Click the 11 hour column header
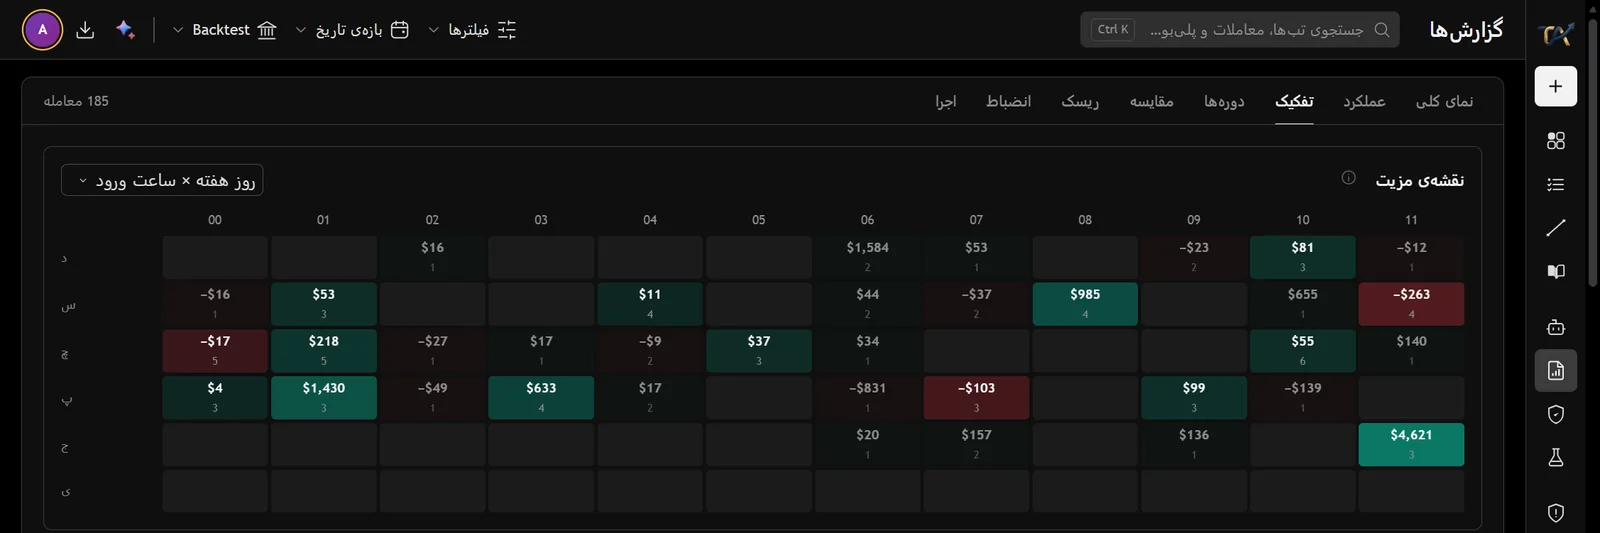 pyautogui.click(x=1411, y=220)
